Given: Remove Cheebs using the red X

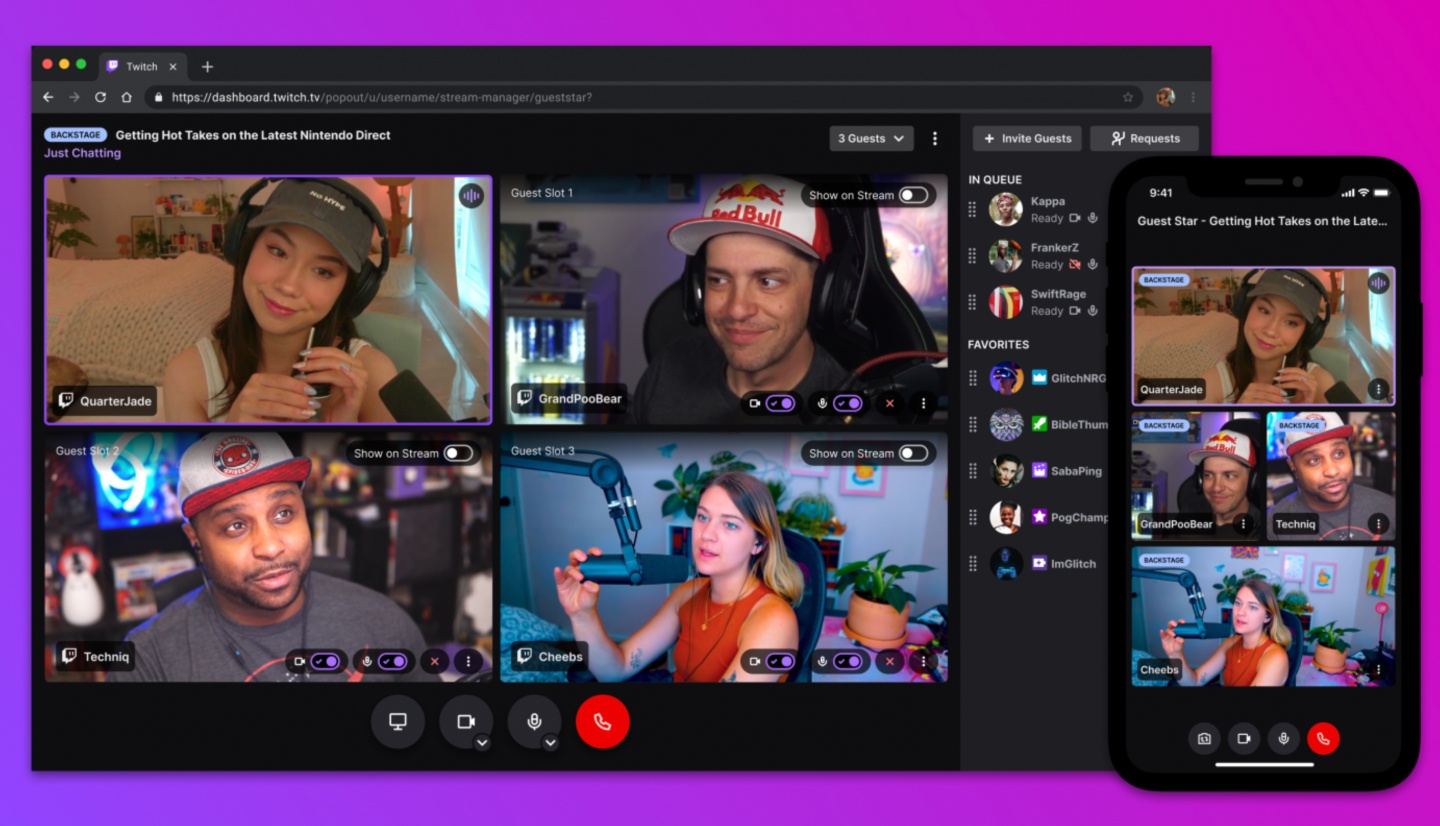Looking at the screenshot, I should click(x=890, y=661).
